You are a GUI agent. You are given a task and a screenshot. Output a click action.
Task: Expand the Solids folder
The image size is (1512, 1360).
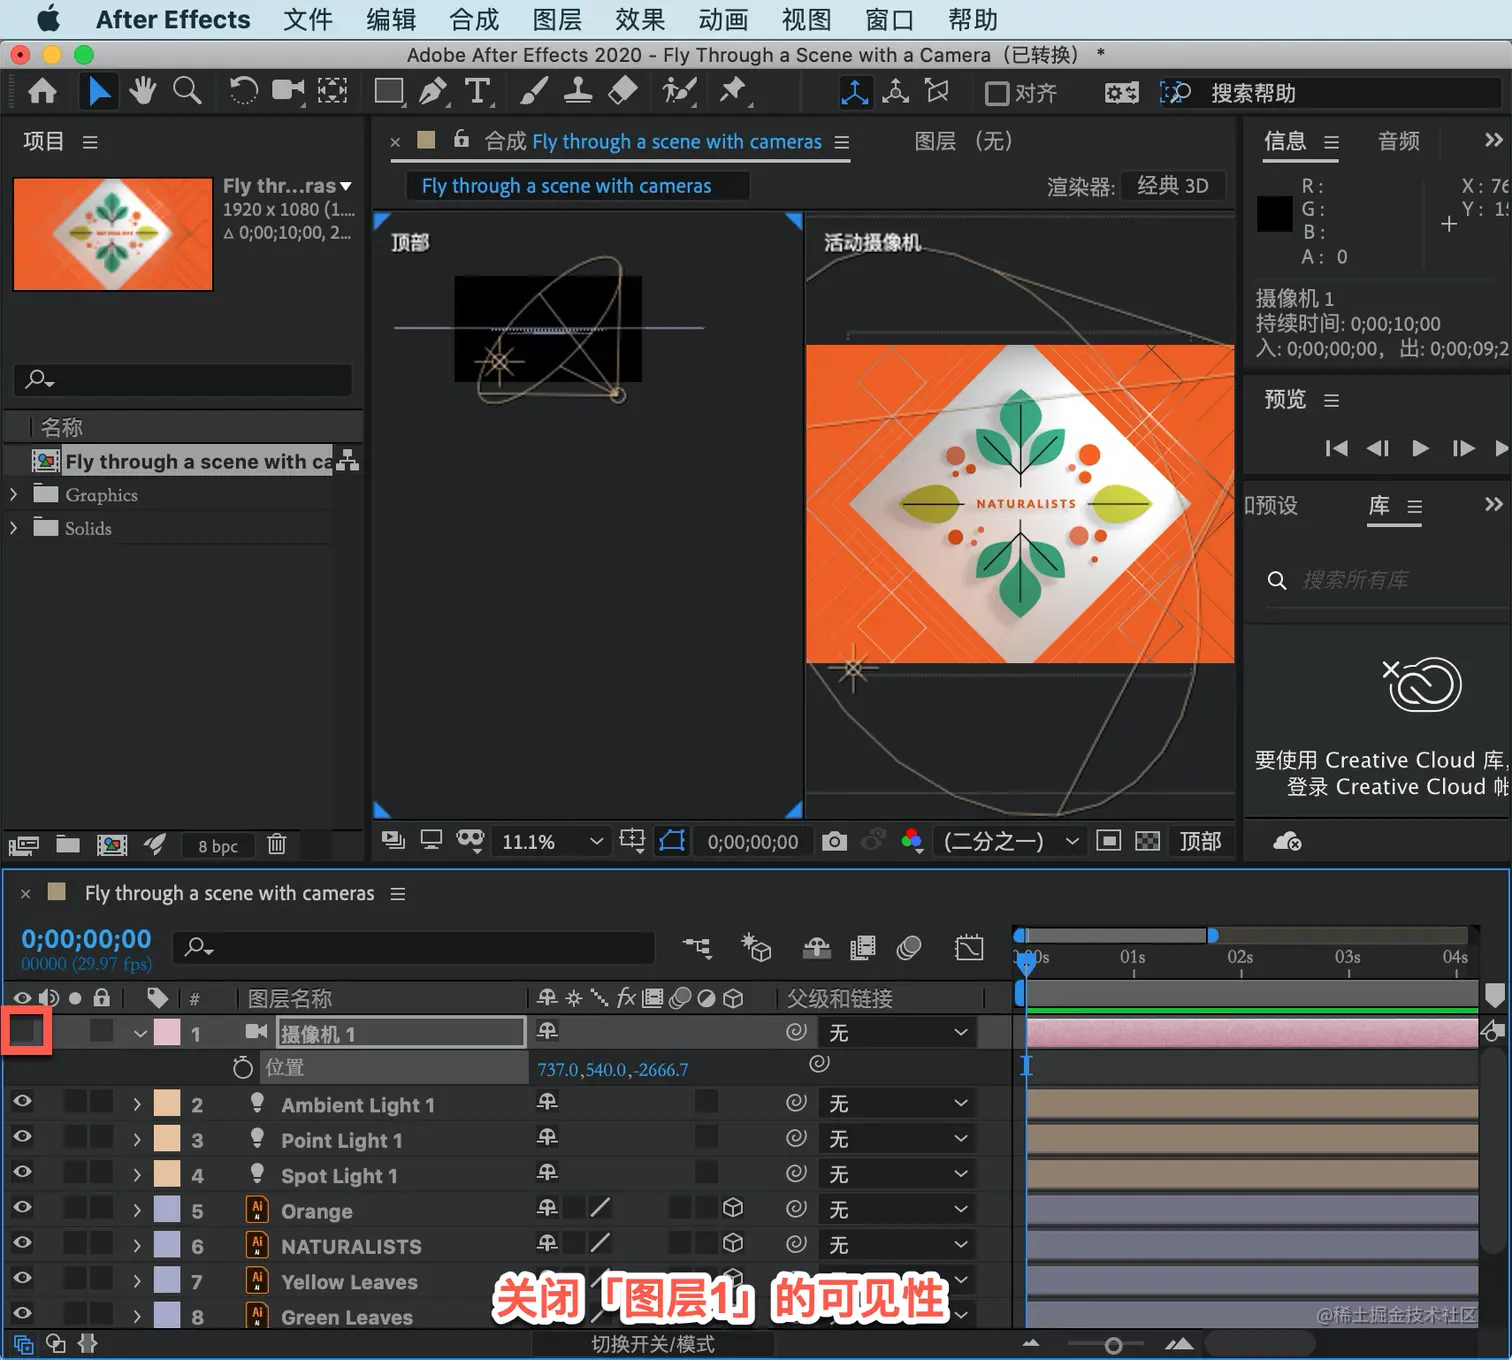tap(14, 528)
